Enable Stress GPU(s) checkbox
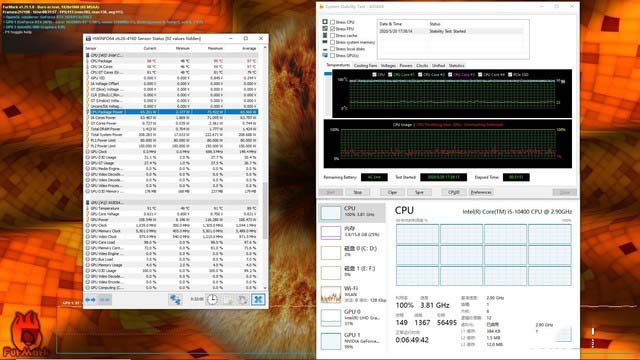640x360 pixels. click(x=332, y=56)
